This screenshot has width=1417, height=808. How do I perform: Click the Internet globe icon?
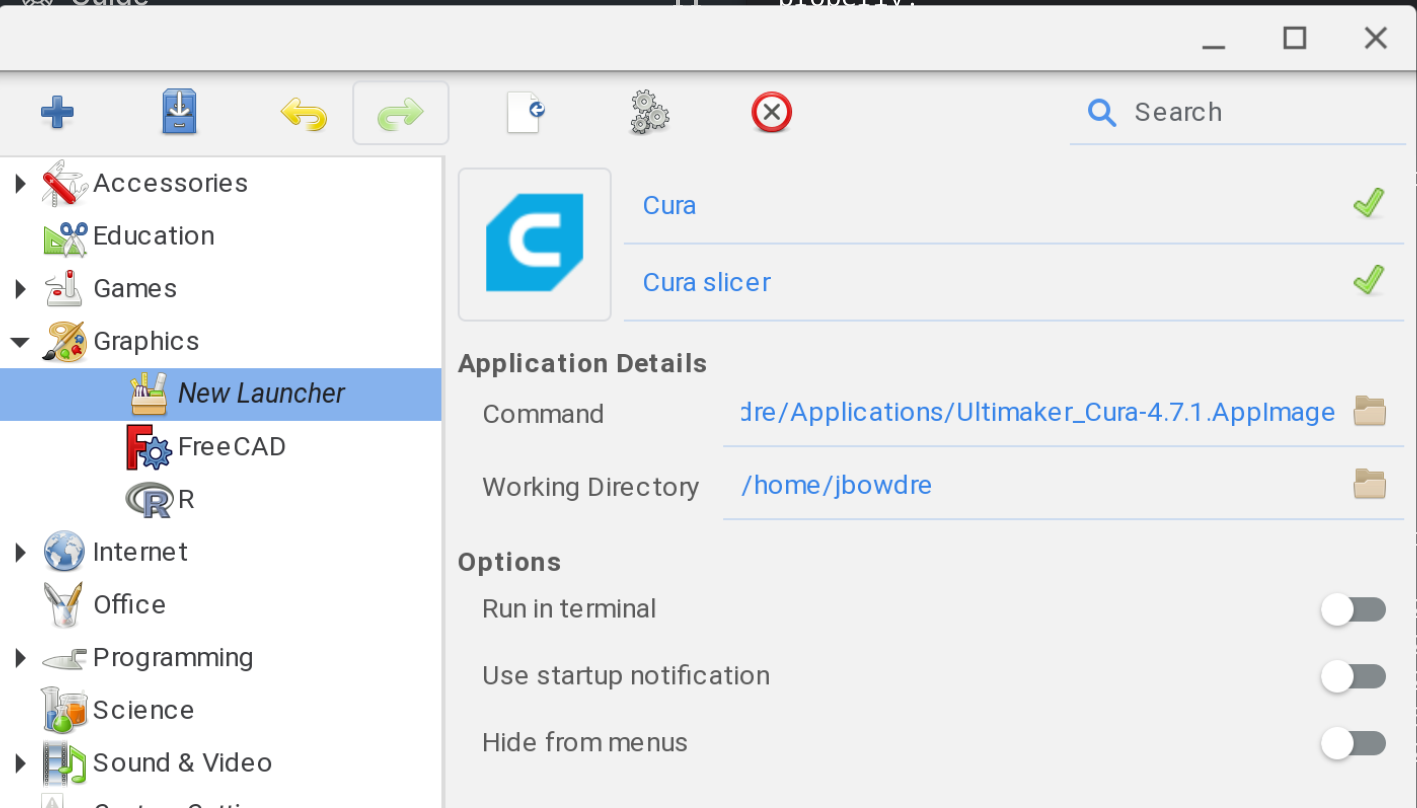[x=65, y=552]
